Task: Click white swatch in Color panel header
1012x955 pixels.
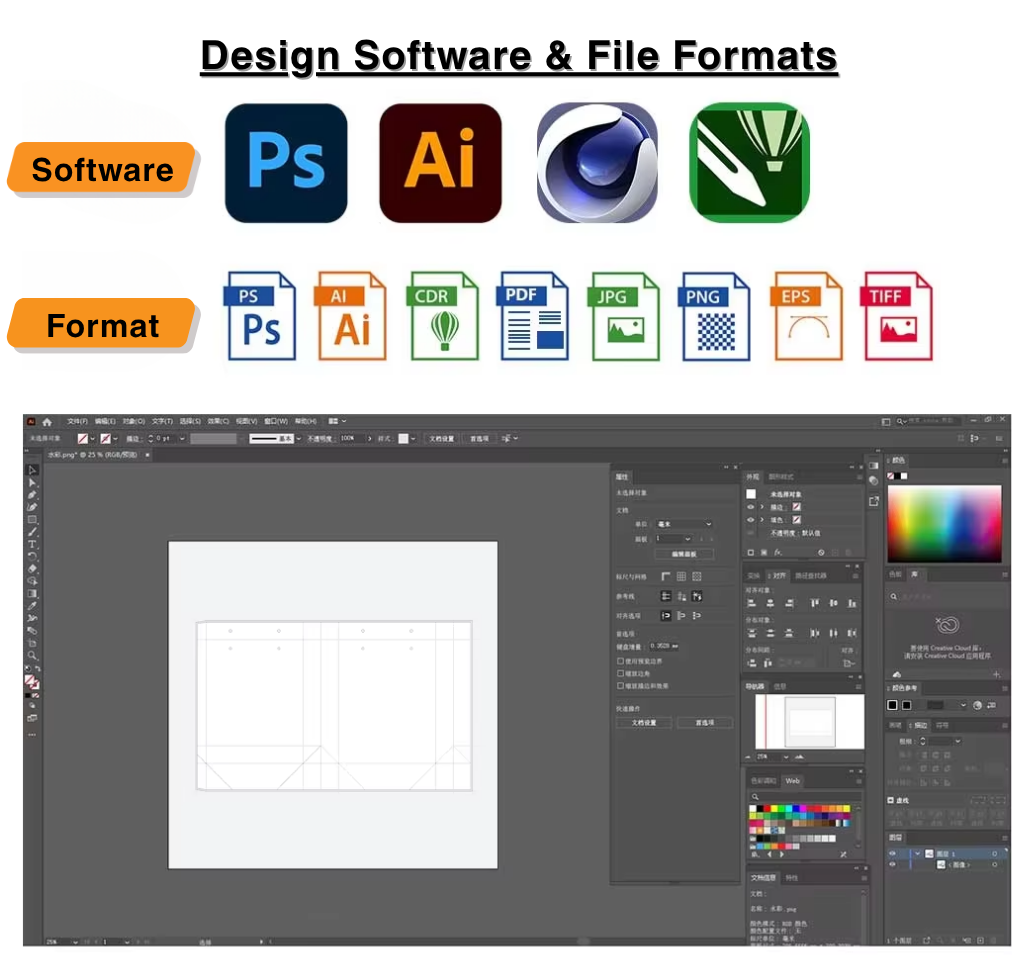Action: click(x=904, y=476)
